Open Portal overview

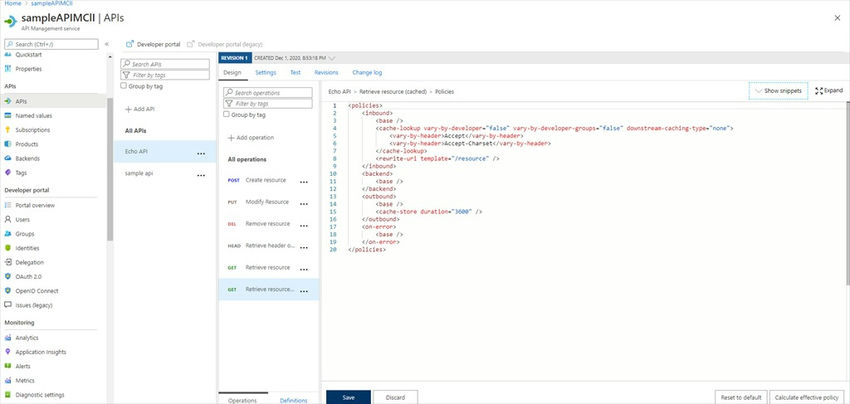click(35, 206)
